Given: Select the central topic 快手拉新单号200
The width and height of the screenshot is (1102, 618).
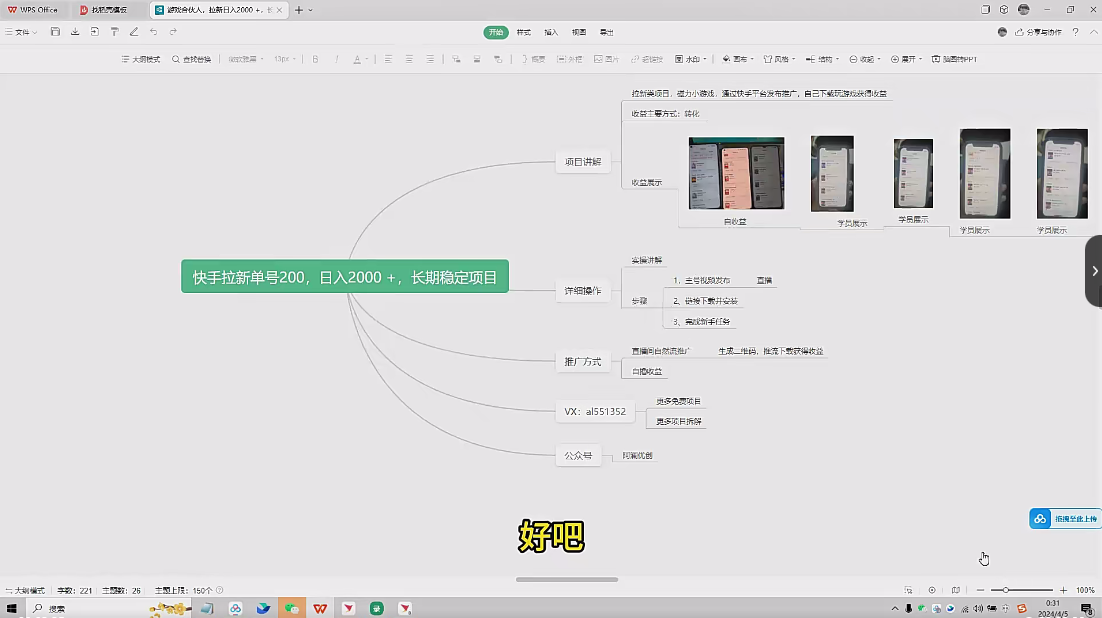Looking at the screenshot, I should pos(345,276).
